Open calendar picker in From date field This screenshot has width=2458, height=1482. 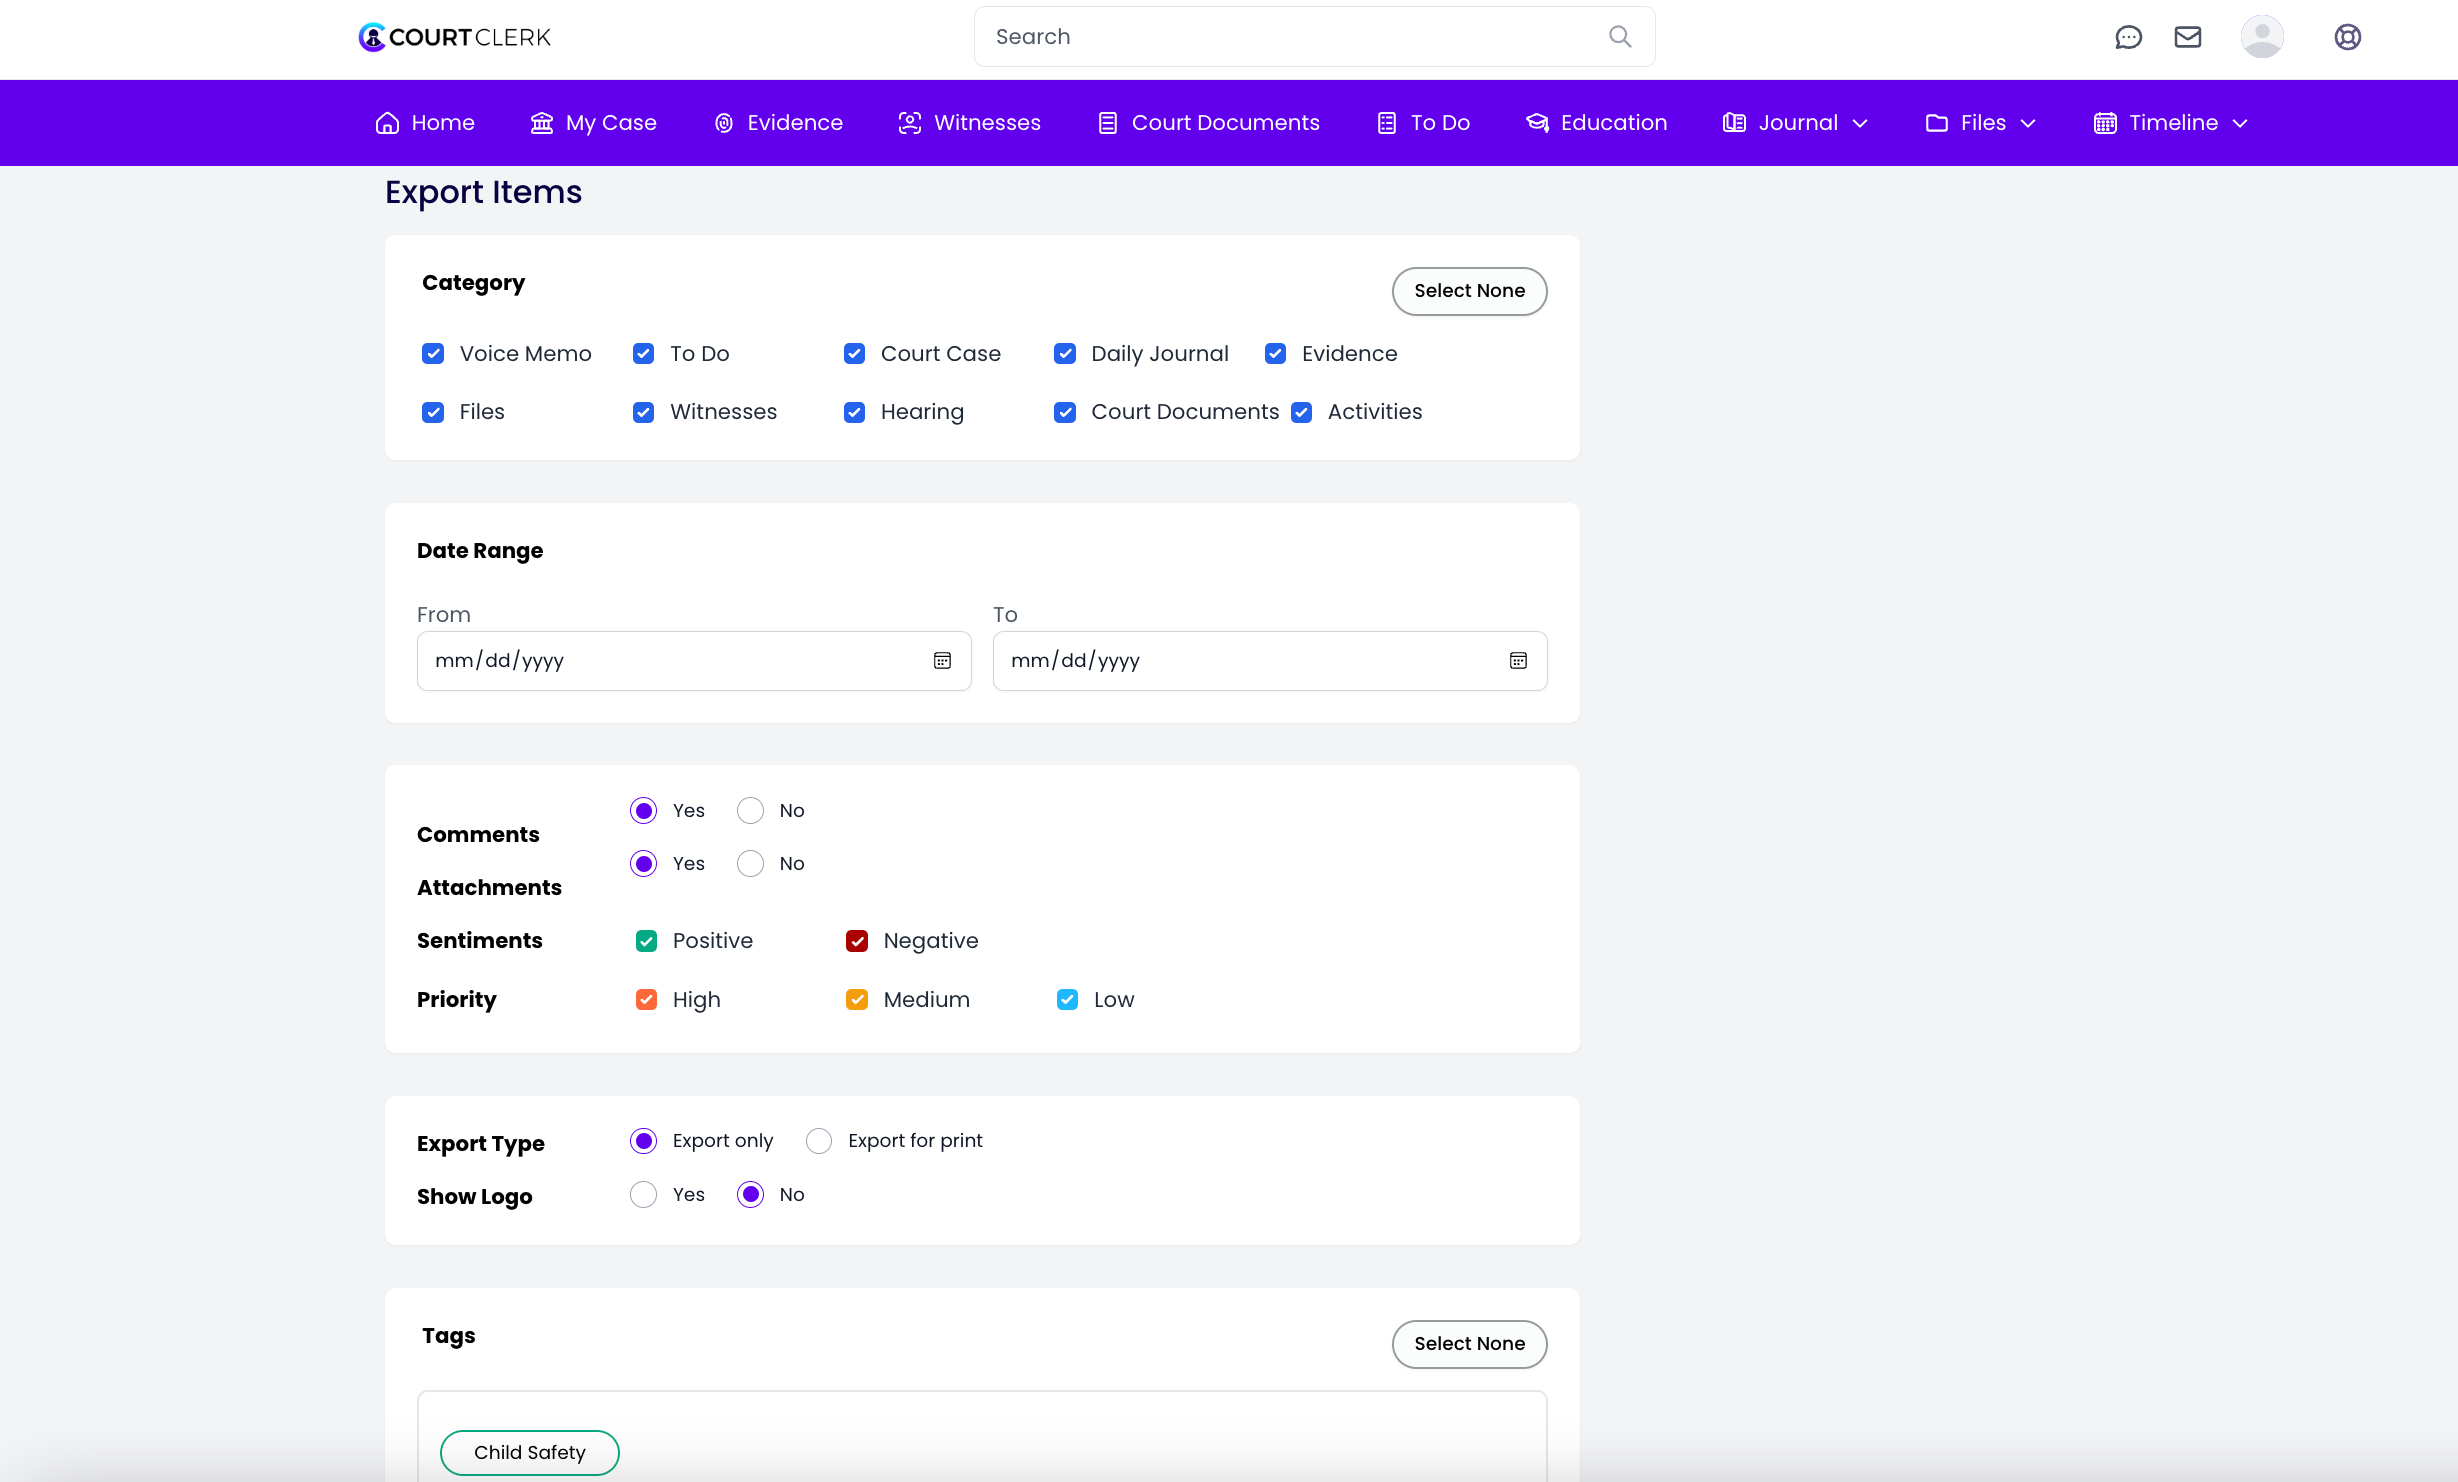tap(942, 660)
